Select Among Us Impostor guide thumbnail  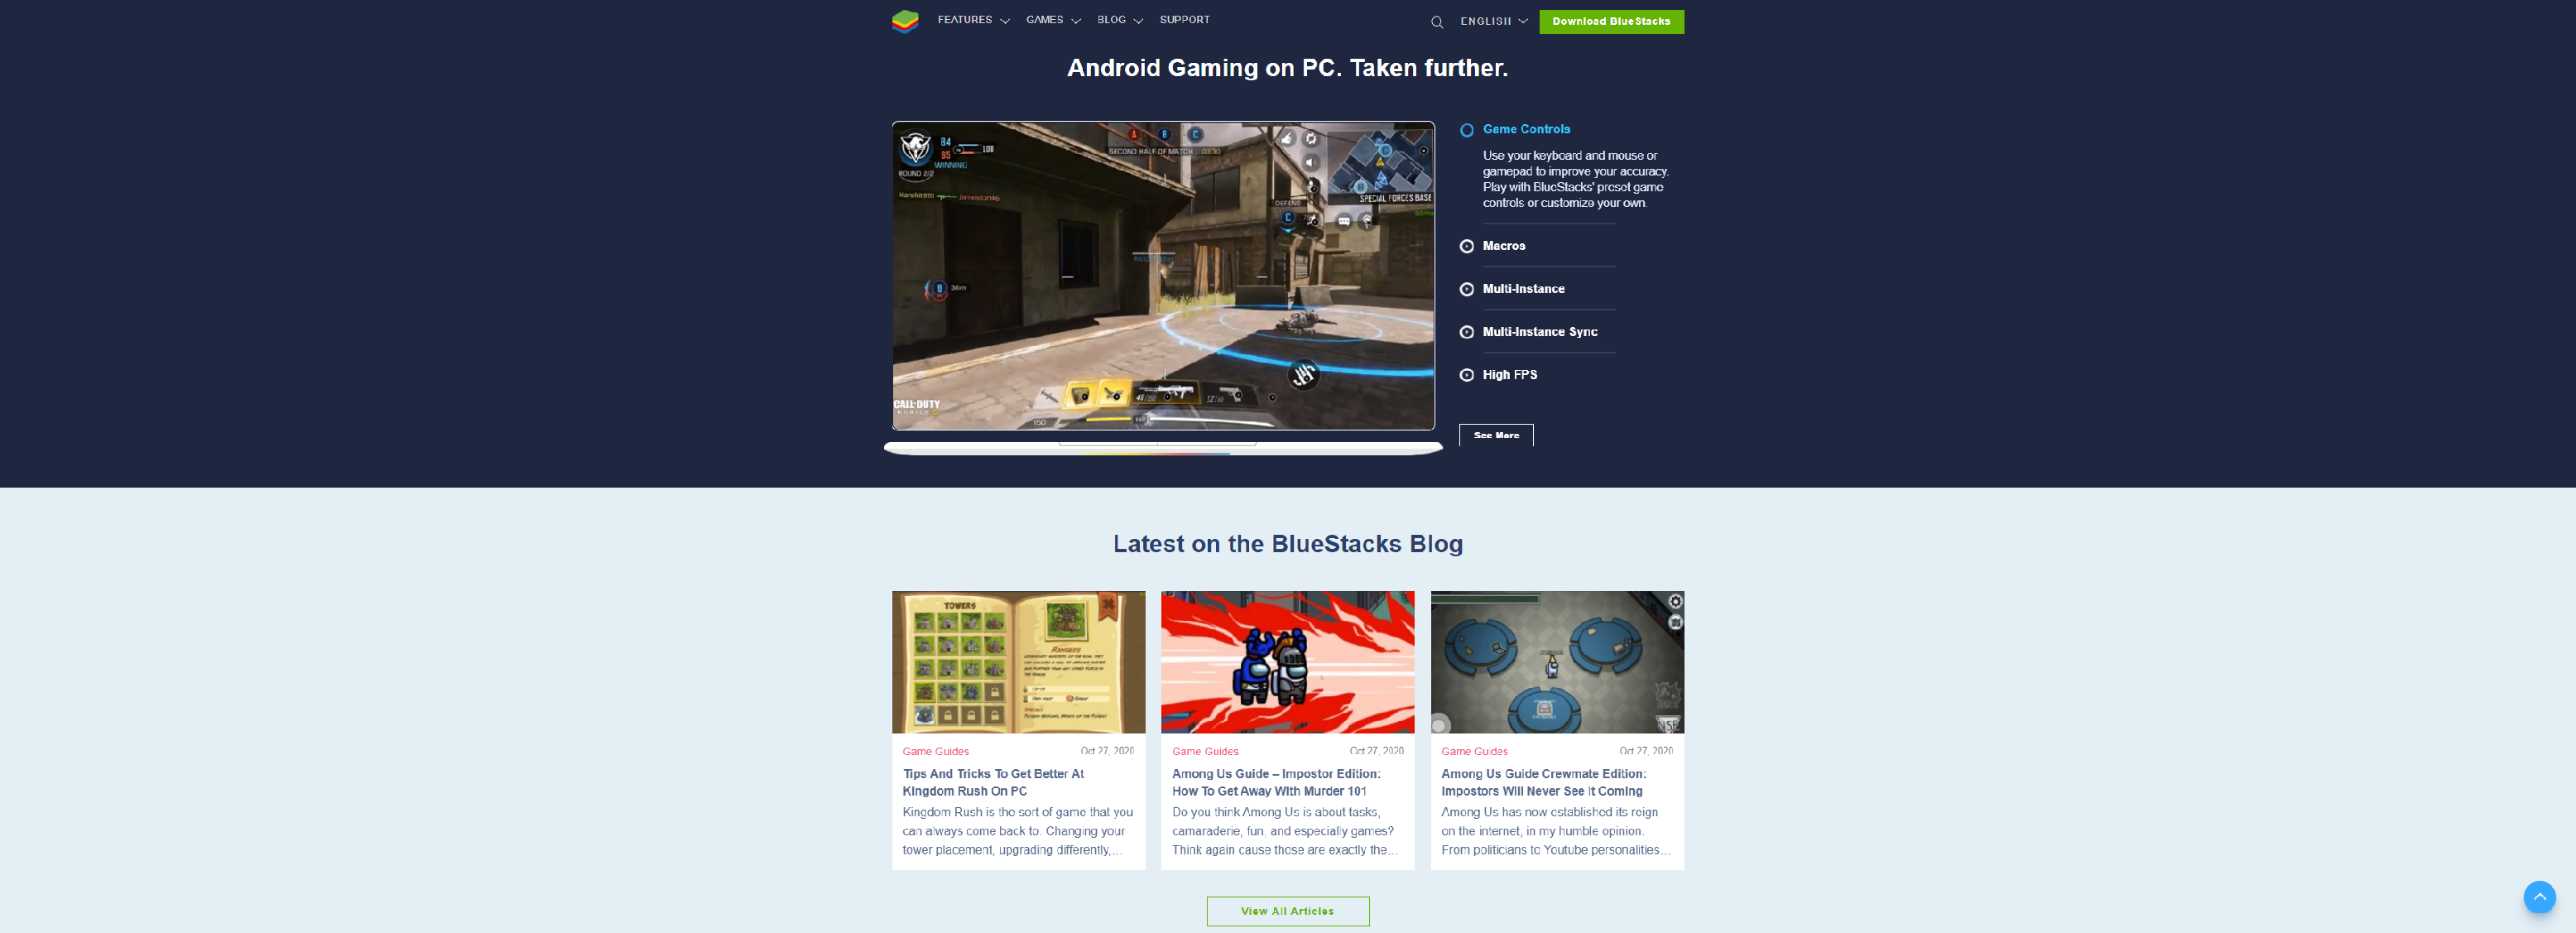tap(1288, 662)
